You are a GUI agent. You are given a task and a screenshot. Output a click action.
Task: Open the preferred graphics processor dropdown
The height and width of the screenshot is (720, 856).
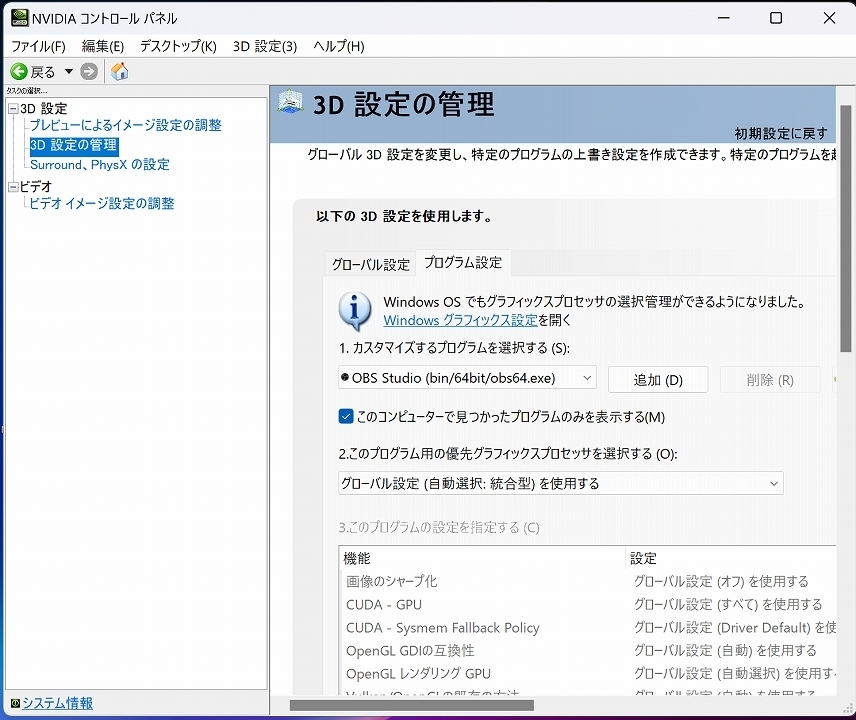[561, 483]
